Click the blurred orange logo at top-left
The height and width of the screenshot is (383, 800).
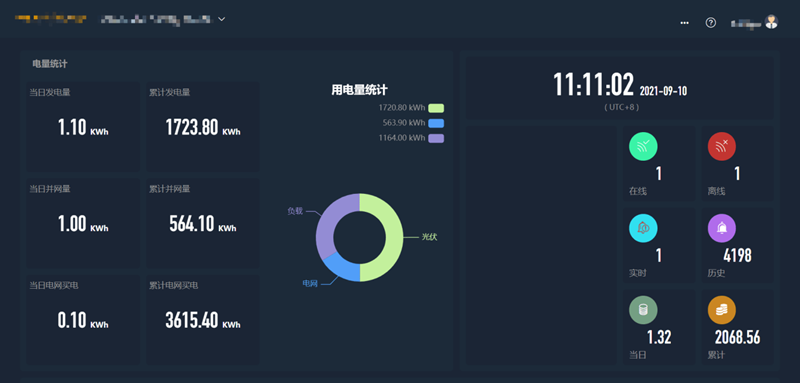50,19
